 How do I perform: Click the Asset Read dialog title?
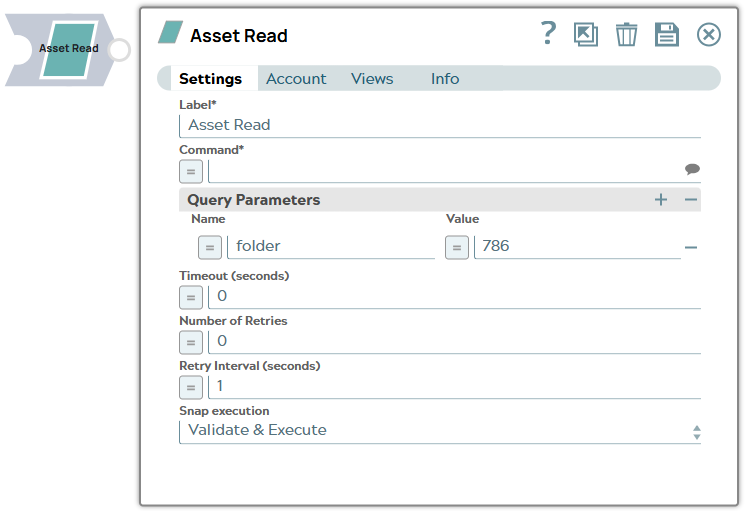pos(239,36)
